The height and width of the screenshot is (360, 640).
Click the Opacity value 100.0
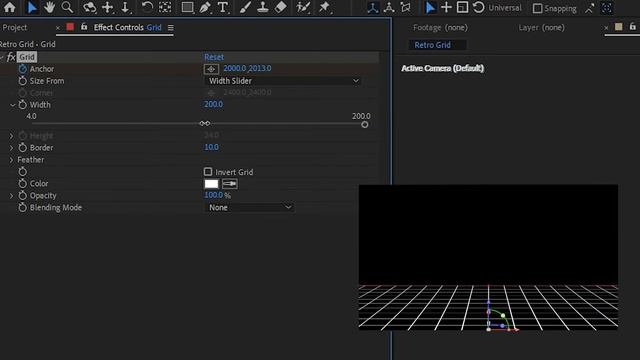(x=213, y=195)
